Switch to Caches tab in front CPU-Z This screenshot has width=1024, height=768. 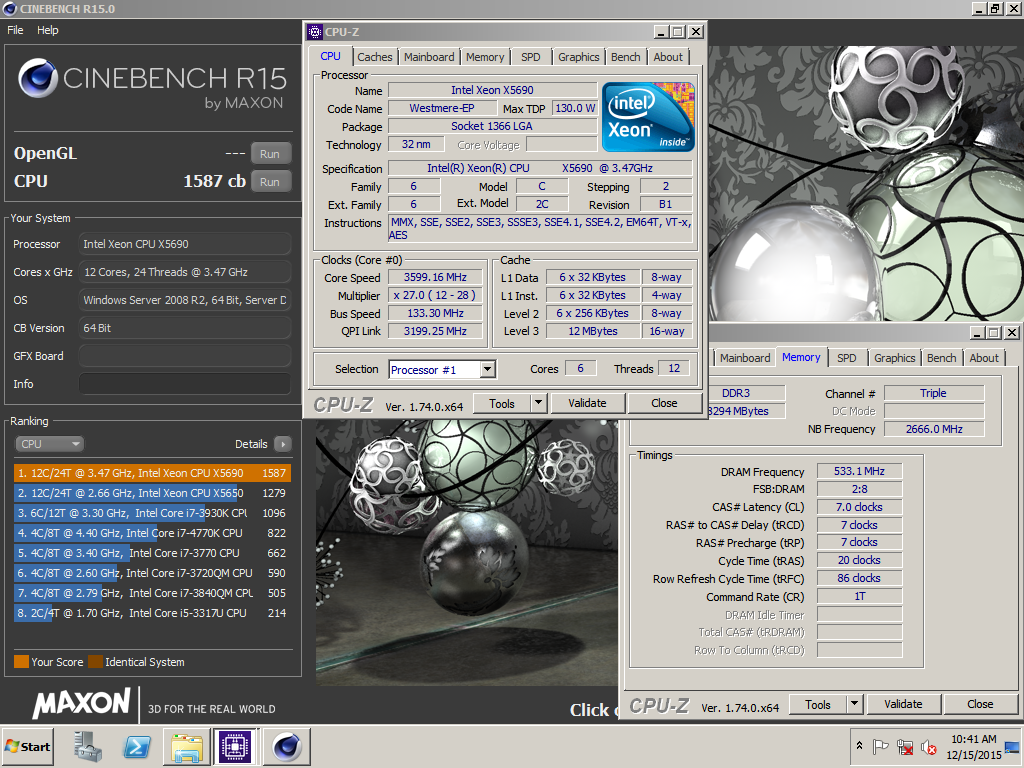point(375,57)
